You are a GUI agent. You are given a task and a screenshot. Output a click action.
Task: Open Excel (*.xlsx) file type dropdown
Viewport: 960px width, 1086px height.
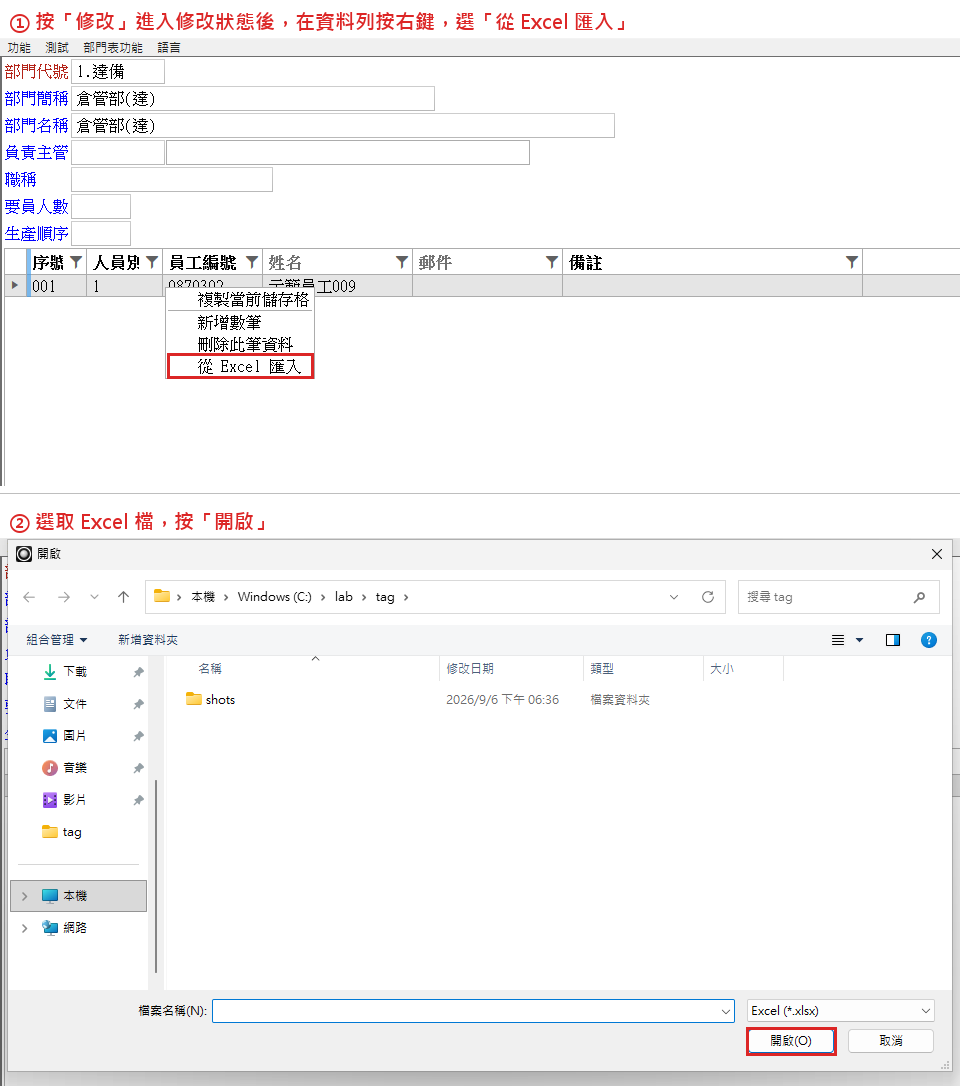(841, 1011)
